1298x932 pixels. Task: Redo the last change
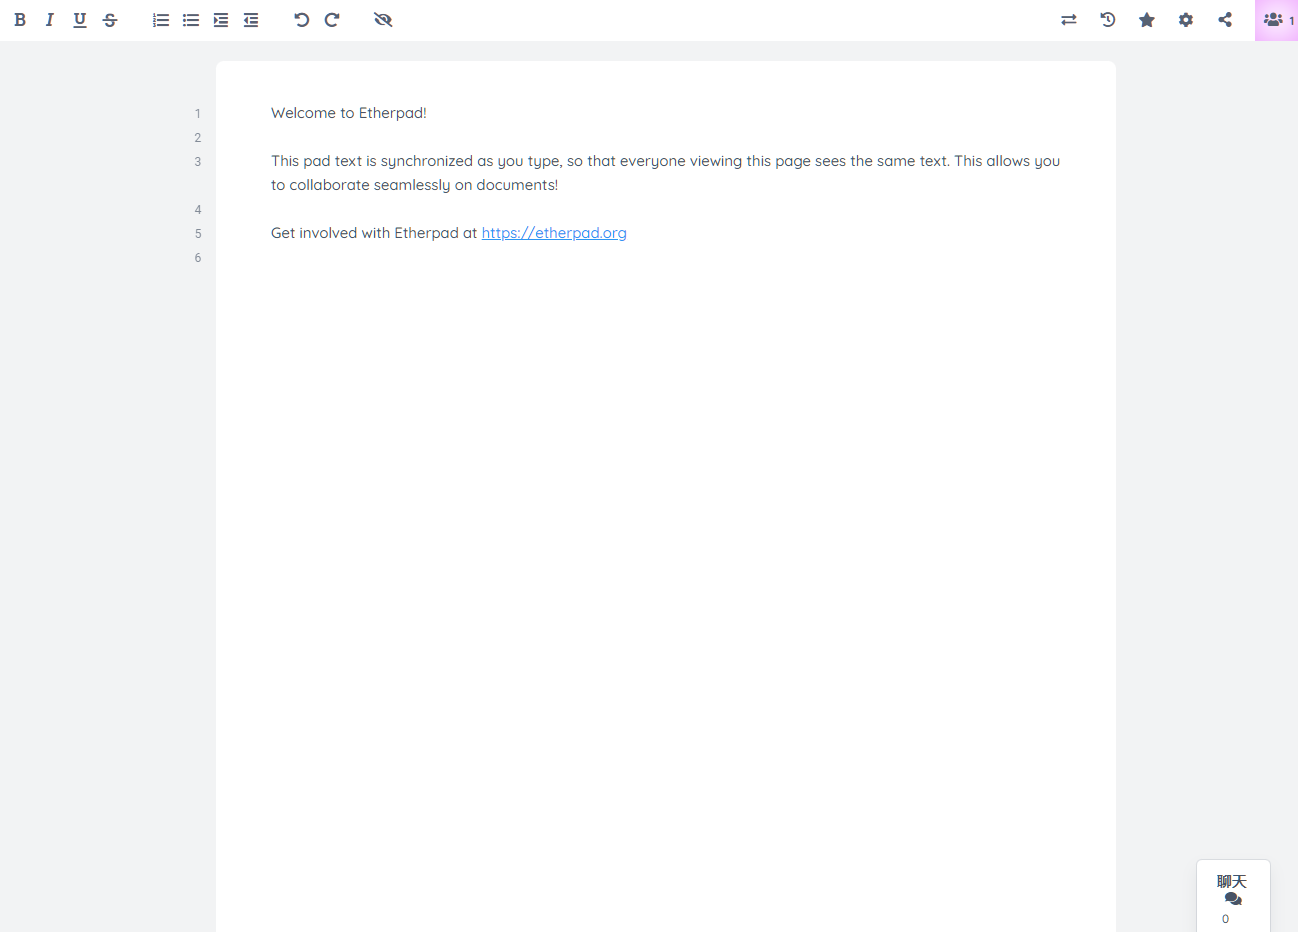332,20
